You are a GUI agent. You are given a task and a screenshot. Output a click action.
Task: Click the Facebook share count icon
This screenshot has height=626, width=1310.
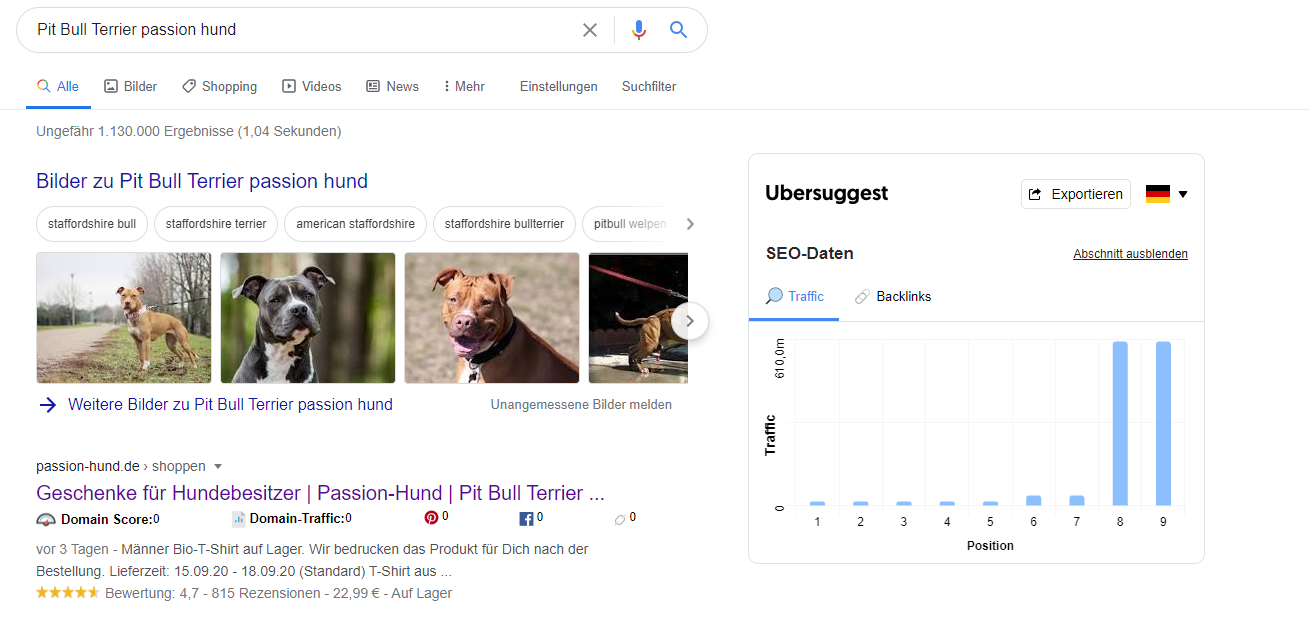(x=526, y=518)
